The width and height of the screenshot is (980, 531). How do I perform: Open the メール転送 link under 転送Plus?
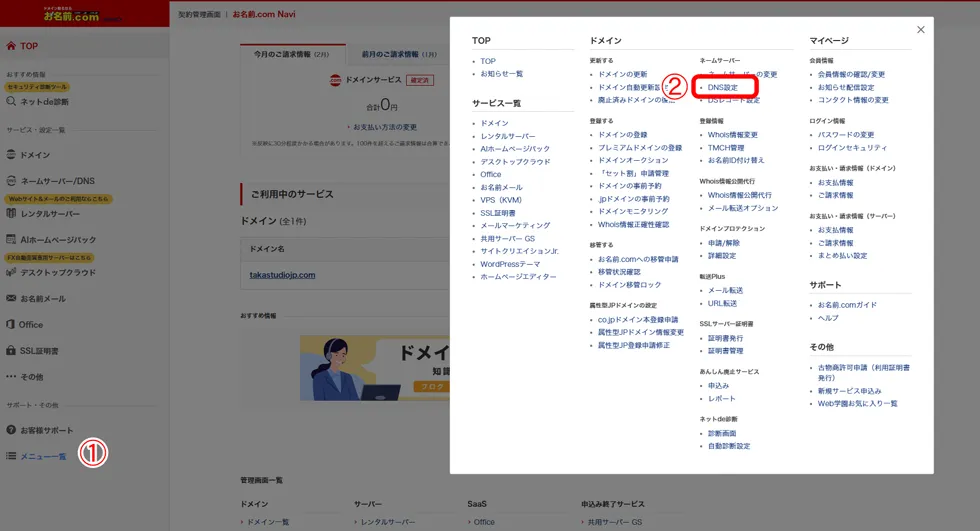coord(725,290)
